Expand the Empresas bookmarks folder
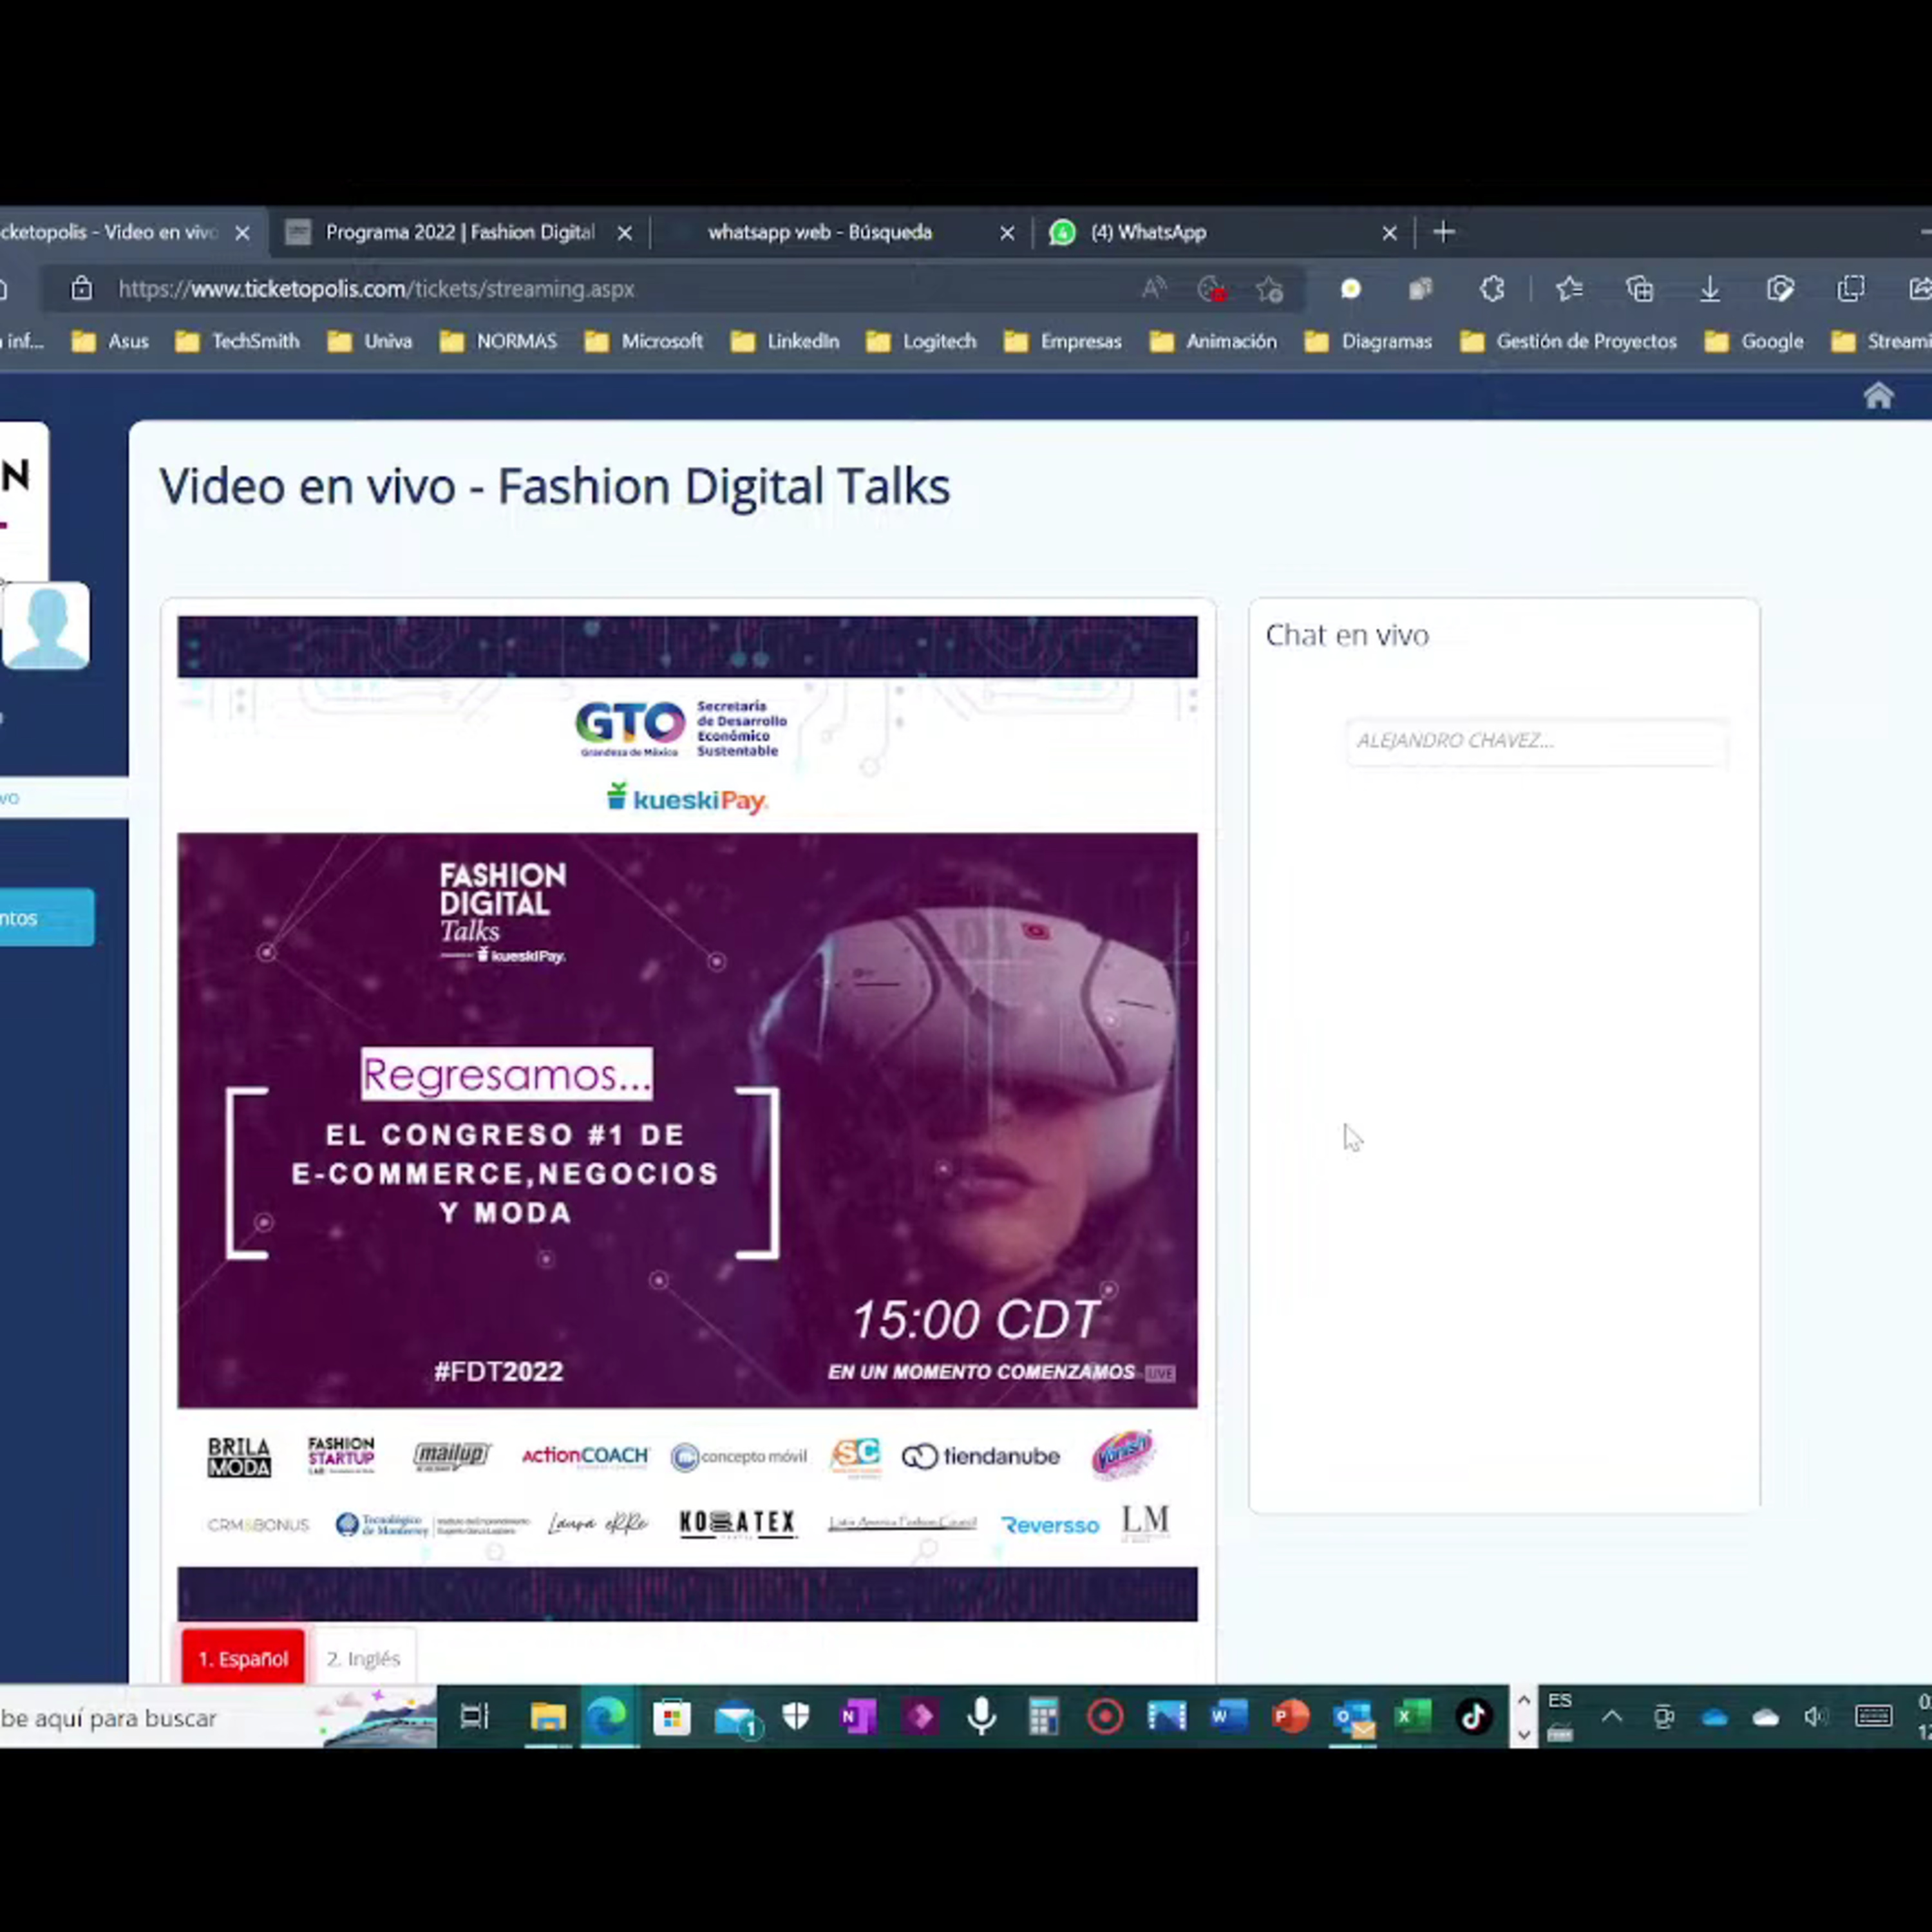Screen dimensions: 1932x1932 1063,341
